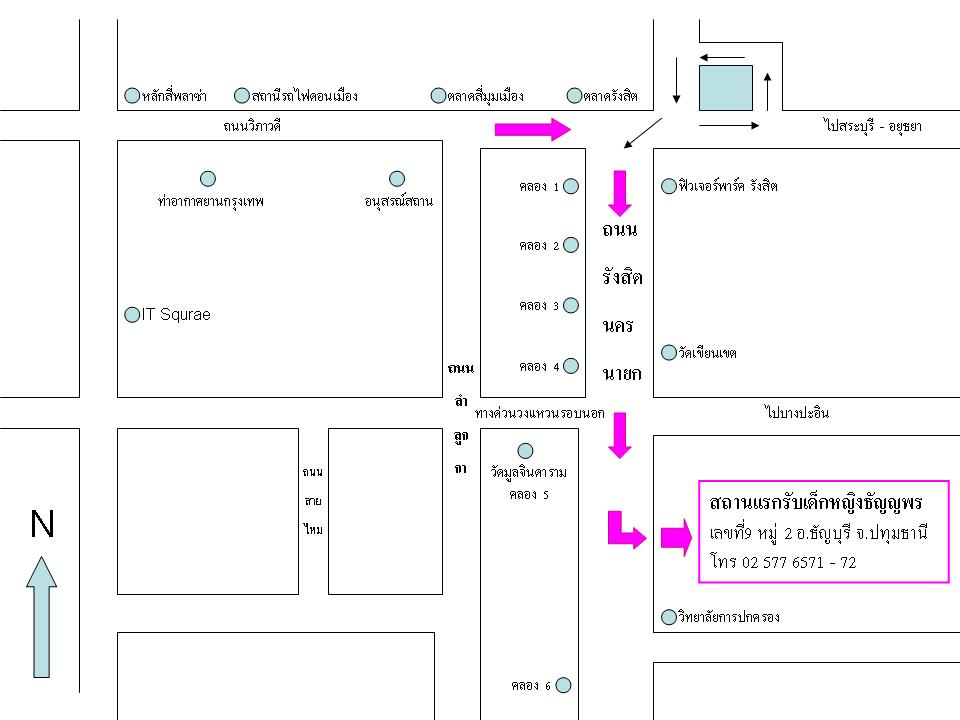This screenshot has width=960, height=720.
Task: Select the circle marker beside วิทยาลัยการปกครอง
Action: point(669,617)
